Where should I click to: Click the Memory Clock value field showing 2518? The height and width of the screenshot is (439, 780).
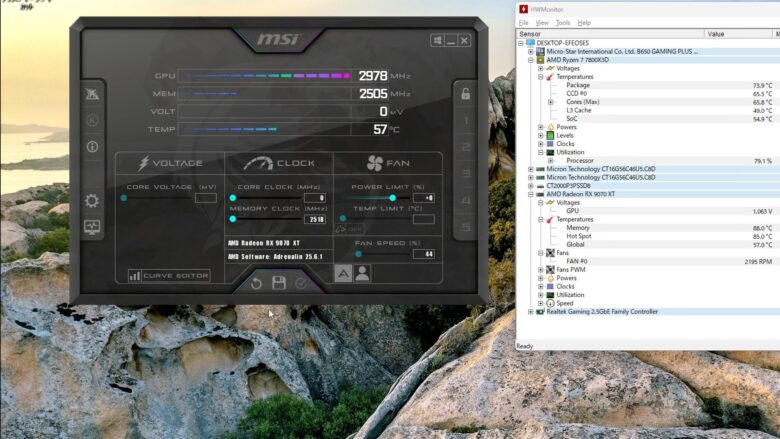tap(314, 219)
